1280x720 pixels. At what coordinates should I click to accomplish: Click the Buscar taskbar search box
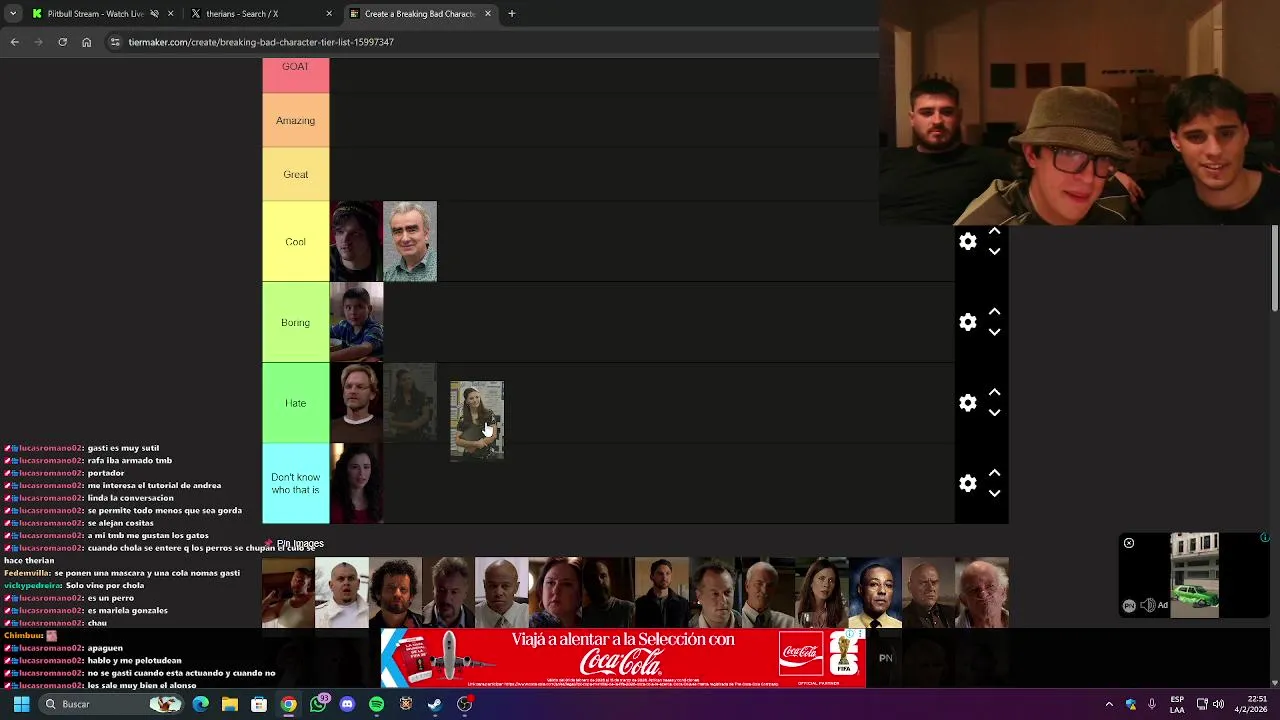(x=112, y=704)
